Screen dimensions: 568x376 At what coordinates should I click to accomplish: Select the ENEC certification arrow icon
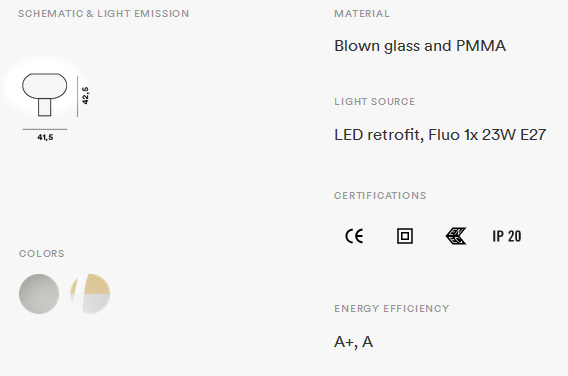point(456,236)
